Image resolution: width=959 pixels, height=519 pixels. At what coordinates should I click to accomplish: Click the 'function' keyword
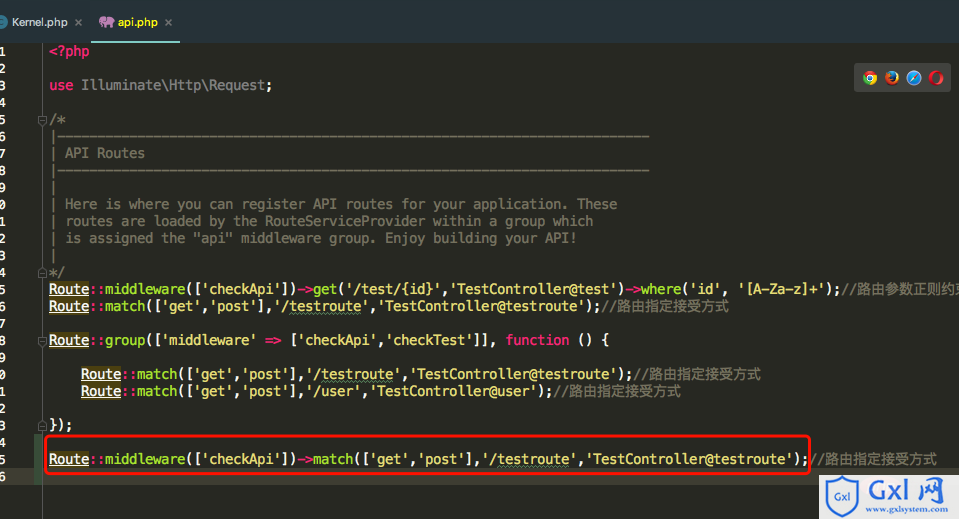coord(537,340)
